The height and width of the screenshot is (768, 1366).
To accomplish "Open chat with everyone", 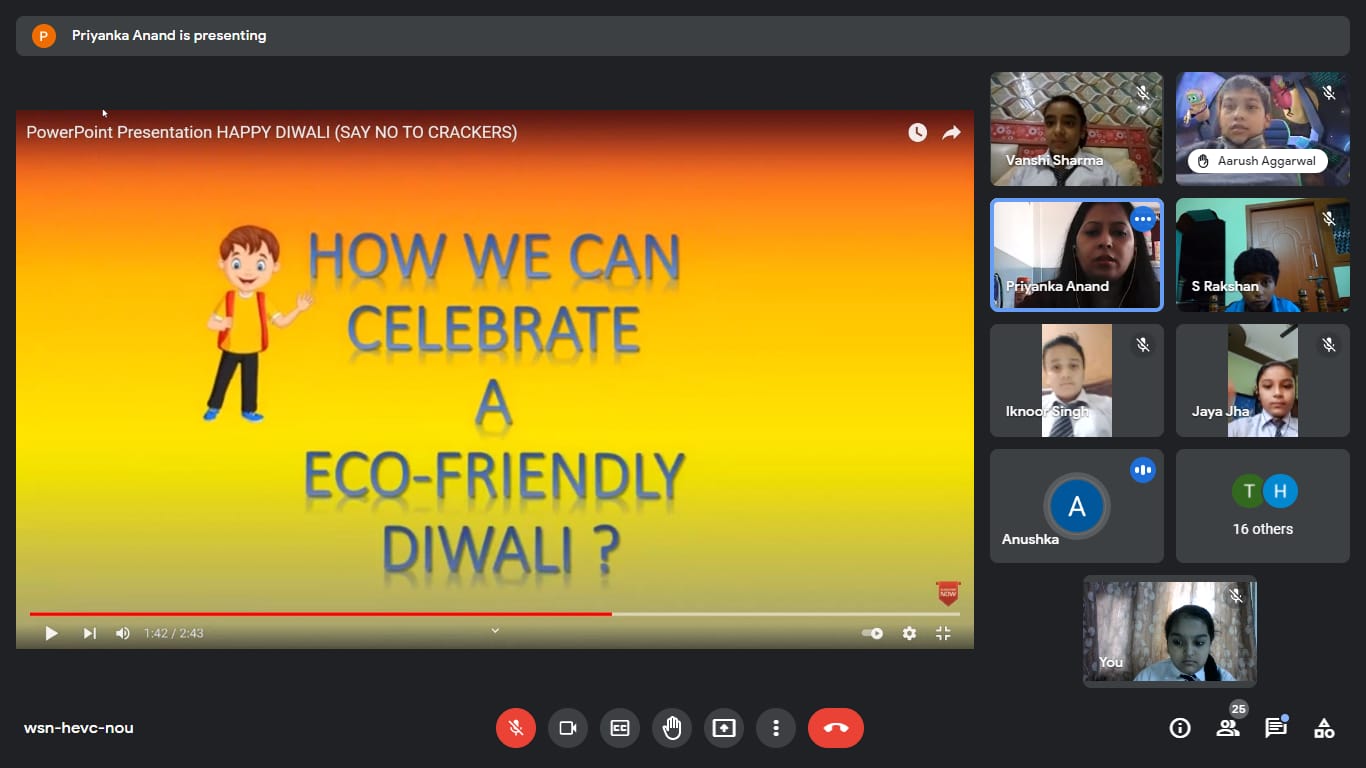I will click(x=1276, y=728).
